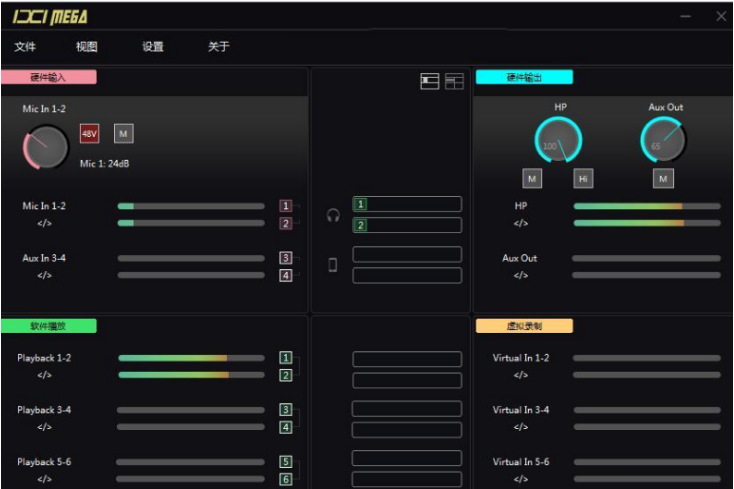Viewport: 734px width, 489px height.
Task: Toggle stereo link under Playback 1-2
Action: (x=44, y=375)
